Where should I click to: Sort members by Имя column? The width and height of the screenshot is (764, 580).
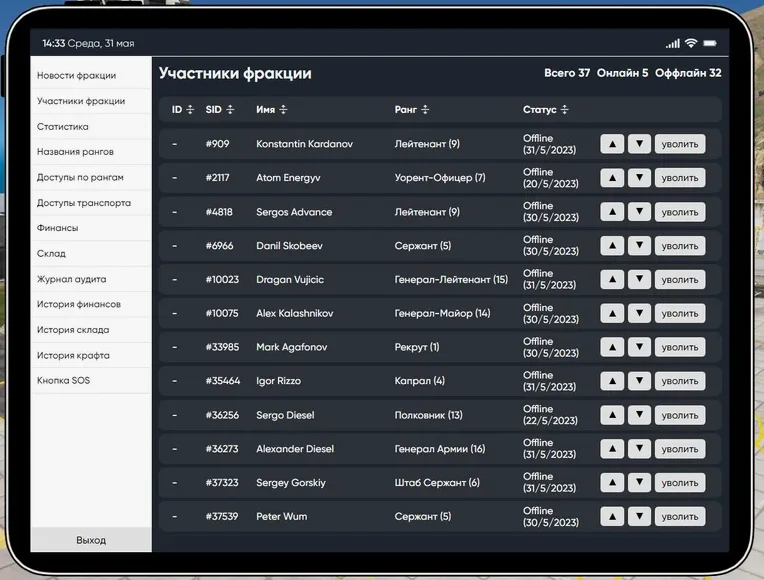tap(272, 110)
